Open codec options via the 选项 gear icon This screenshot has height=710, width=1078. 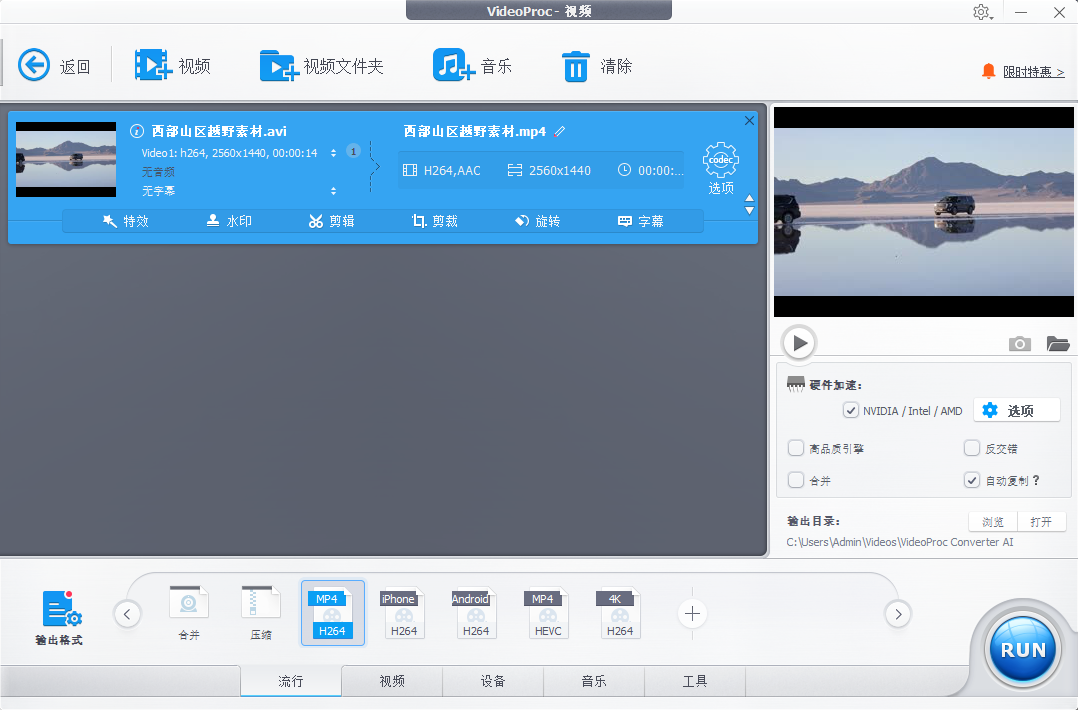(x=720, y=162)
